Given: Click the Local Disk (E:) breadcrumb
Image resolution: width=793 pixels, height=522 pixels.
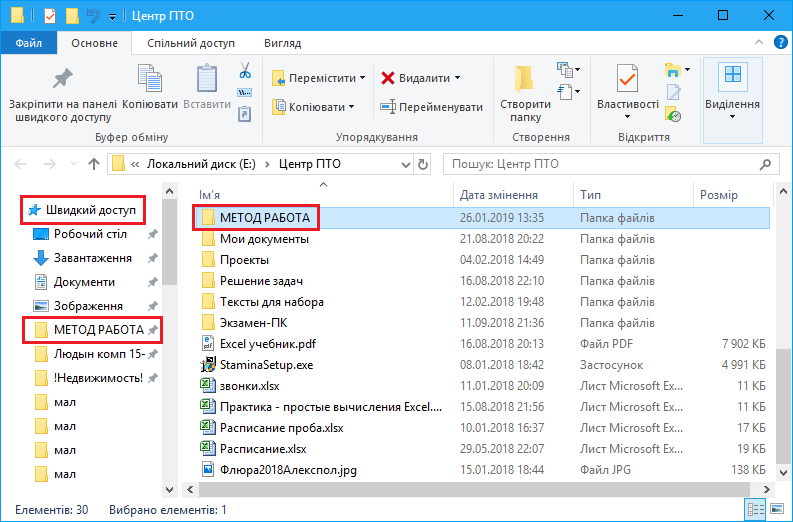Looking at the screenshot, I should tap(201, 164).
